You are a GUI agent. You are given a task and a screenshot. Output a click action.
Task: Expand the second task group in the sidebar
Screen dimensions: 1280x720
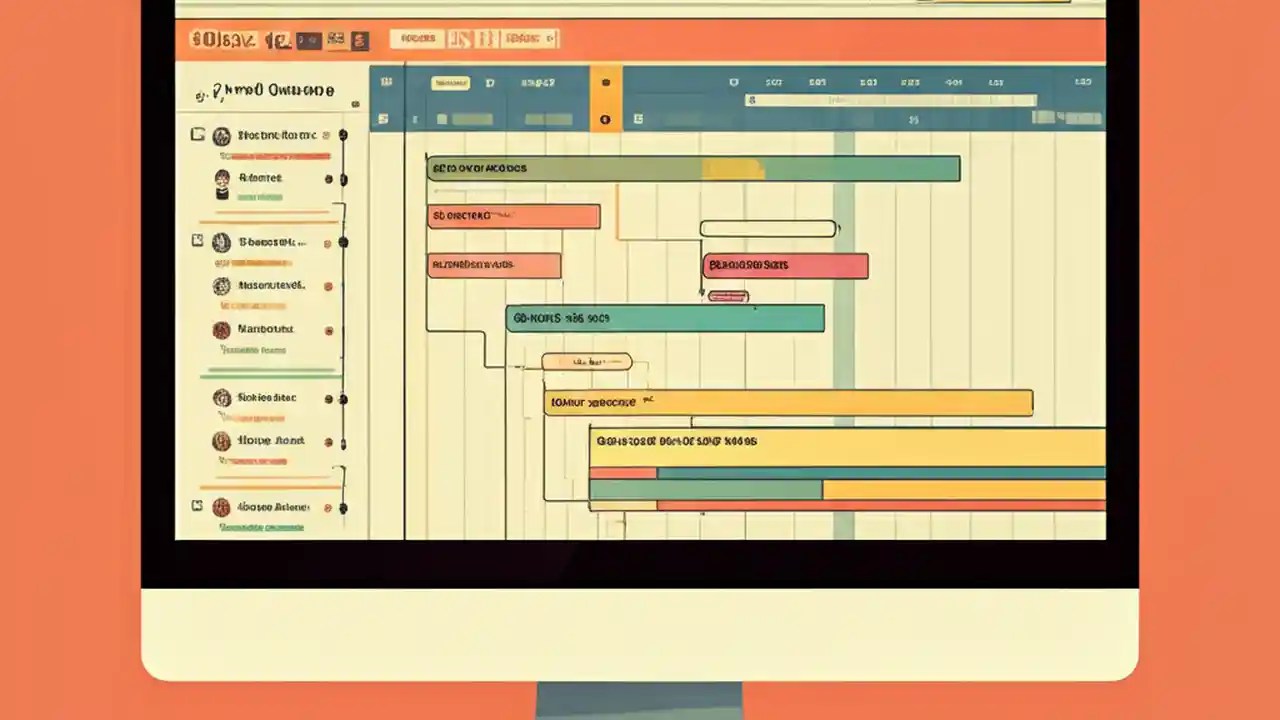point(197,241)
